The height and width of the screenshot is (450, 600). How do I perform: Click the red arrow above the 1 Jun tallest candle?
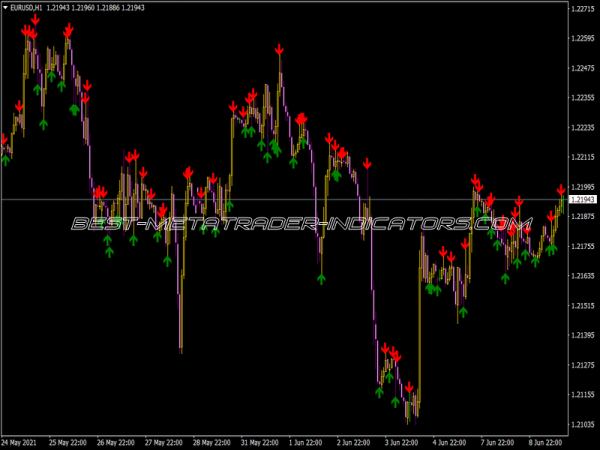point(281,49)
